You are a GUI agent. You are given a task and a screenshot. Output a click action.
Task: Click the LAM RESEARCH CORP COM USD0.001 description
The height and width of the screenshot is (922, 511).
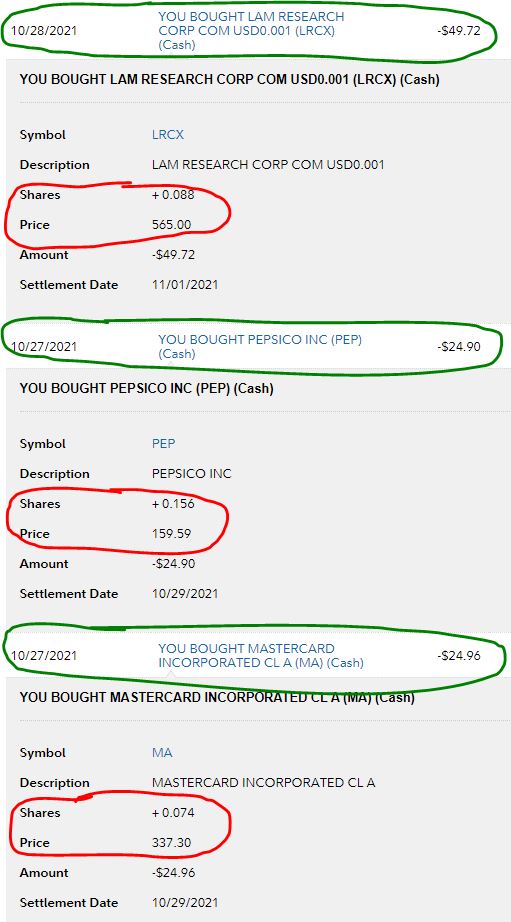[268, 165]
